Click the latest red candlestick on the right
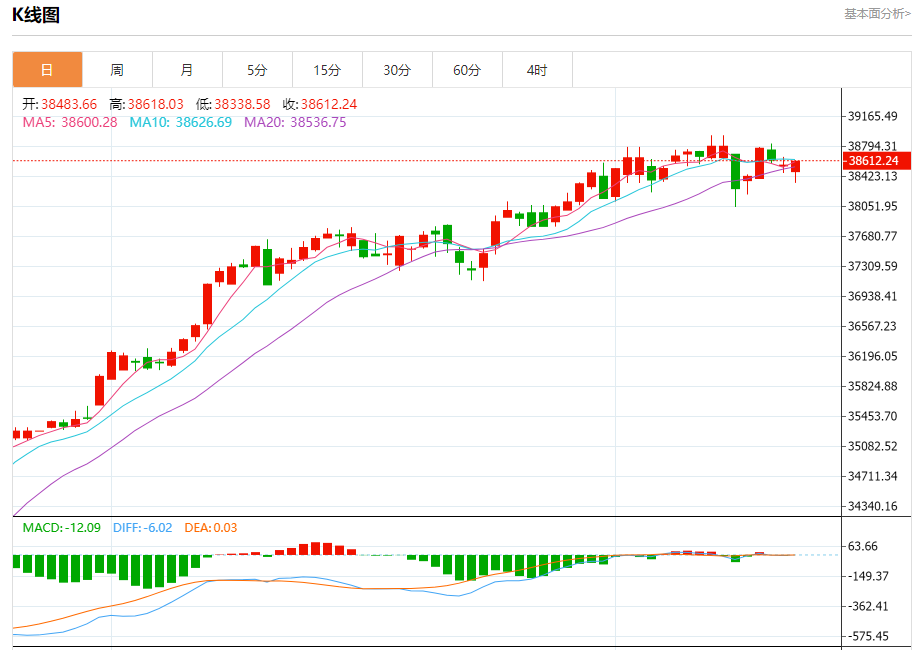The height and width of the screenshot is (650, 917). (795, 166)
